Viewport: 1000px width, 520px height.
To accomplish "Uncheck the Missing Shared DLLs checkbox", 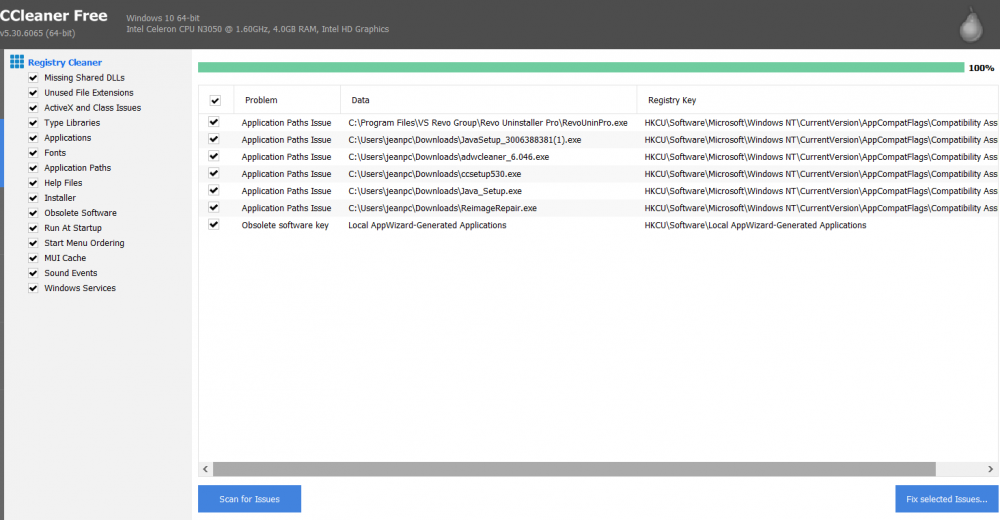I will click(x=34, y=78).
